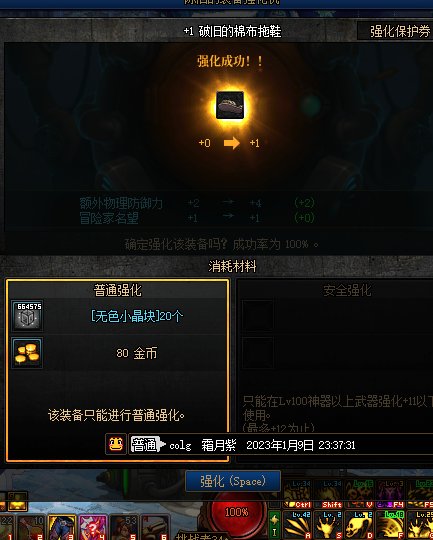433x540 pixels.
Task: Click the gold coins icon
Action: click(x=27, y=353)
